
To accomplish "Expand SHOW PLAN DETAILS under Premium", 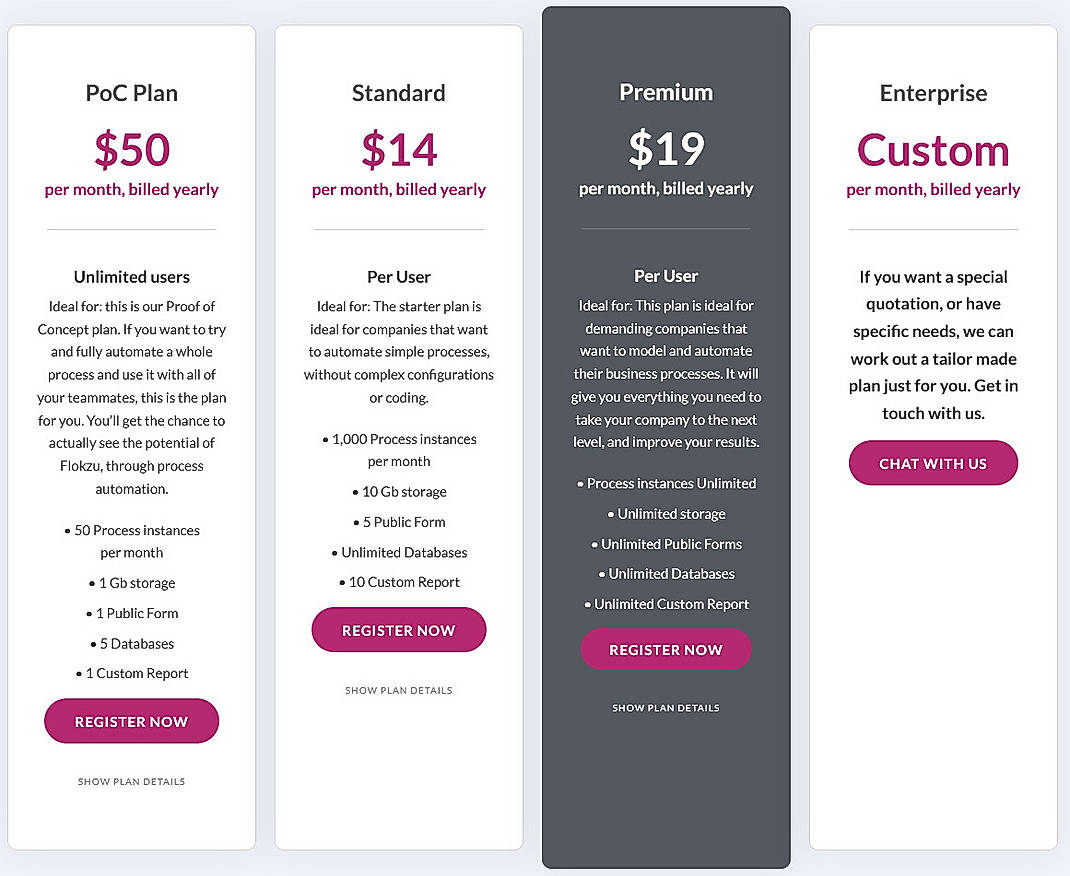I will (x=666, y=707).
